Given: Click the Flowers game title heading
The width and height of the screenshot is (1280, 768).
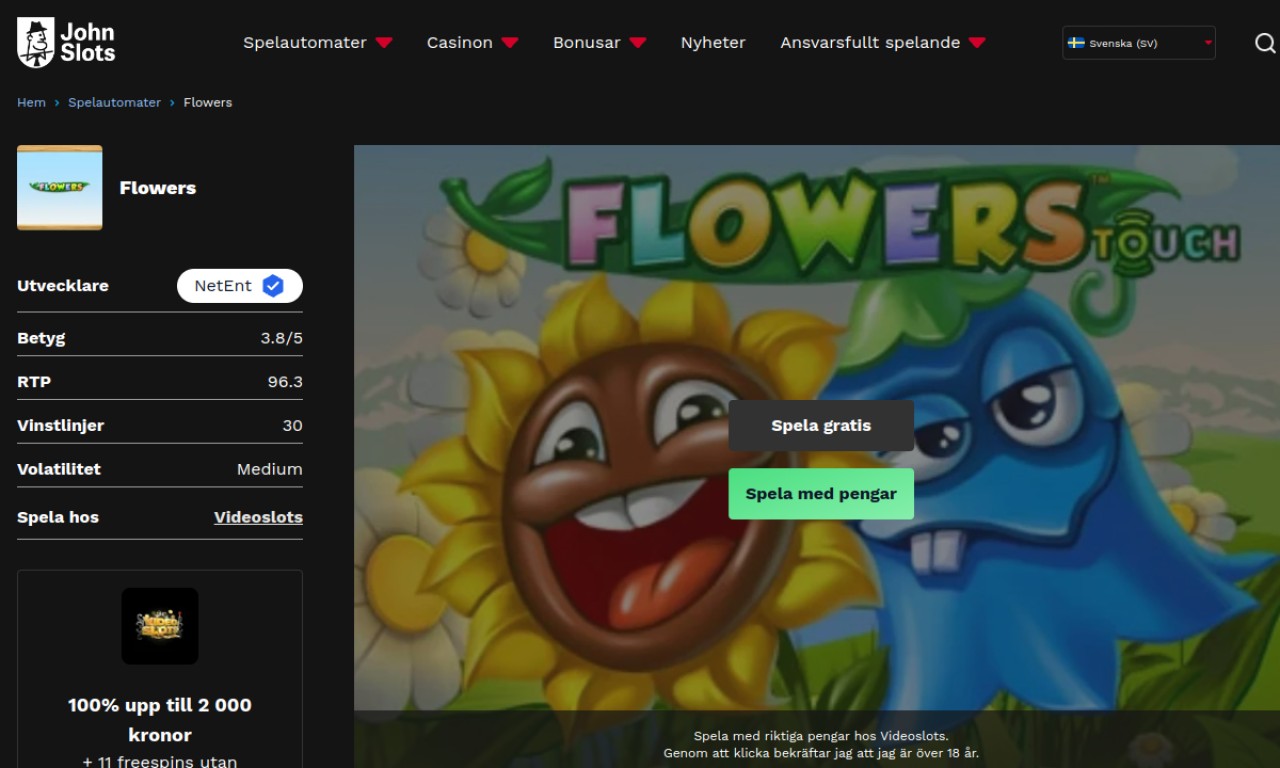Looking at the screenshot, I should click(x=158, y=188).
